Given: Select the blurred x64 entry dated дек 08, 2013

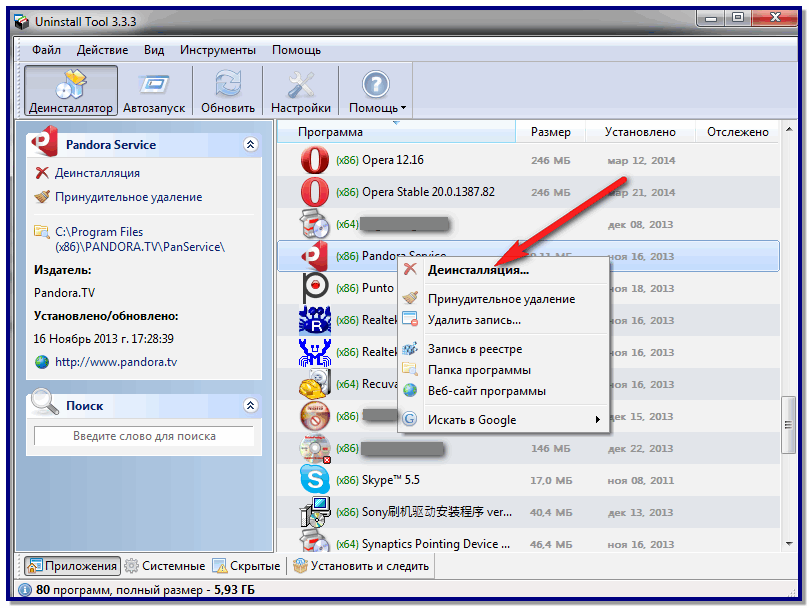Looking at the screenshot, I should pyautogui.click(x=528, y=224).
